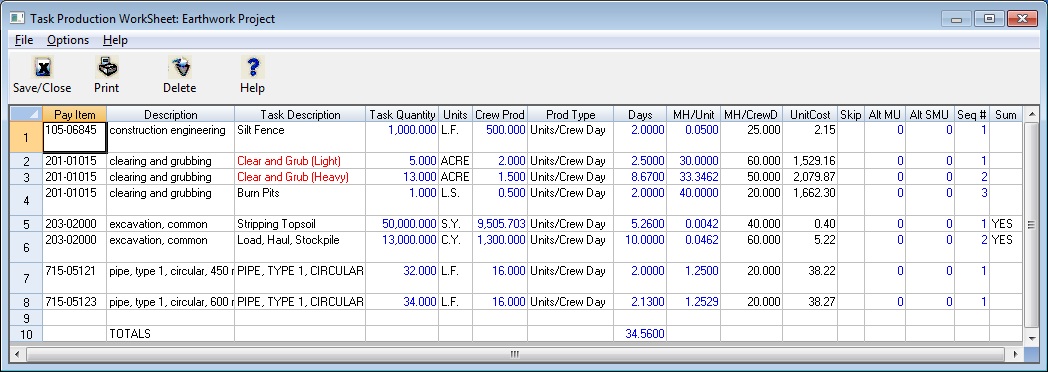Viewport: 1048px width, 372px height.
Task: Maximize the Task Production WorkSheet window
Action: tap(989, 19)
